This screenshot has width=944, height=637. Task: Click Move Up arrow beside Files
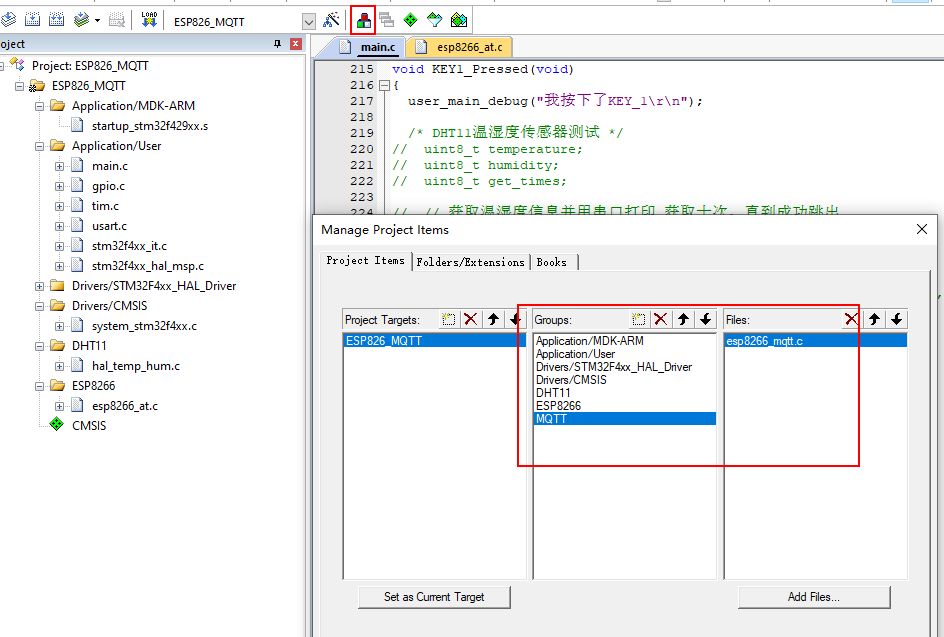(874, 319)
